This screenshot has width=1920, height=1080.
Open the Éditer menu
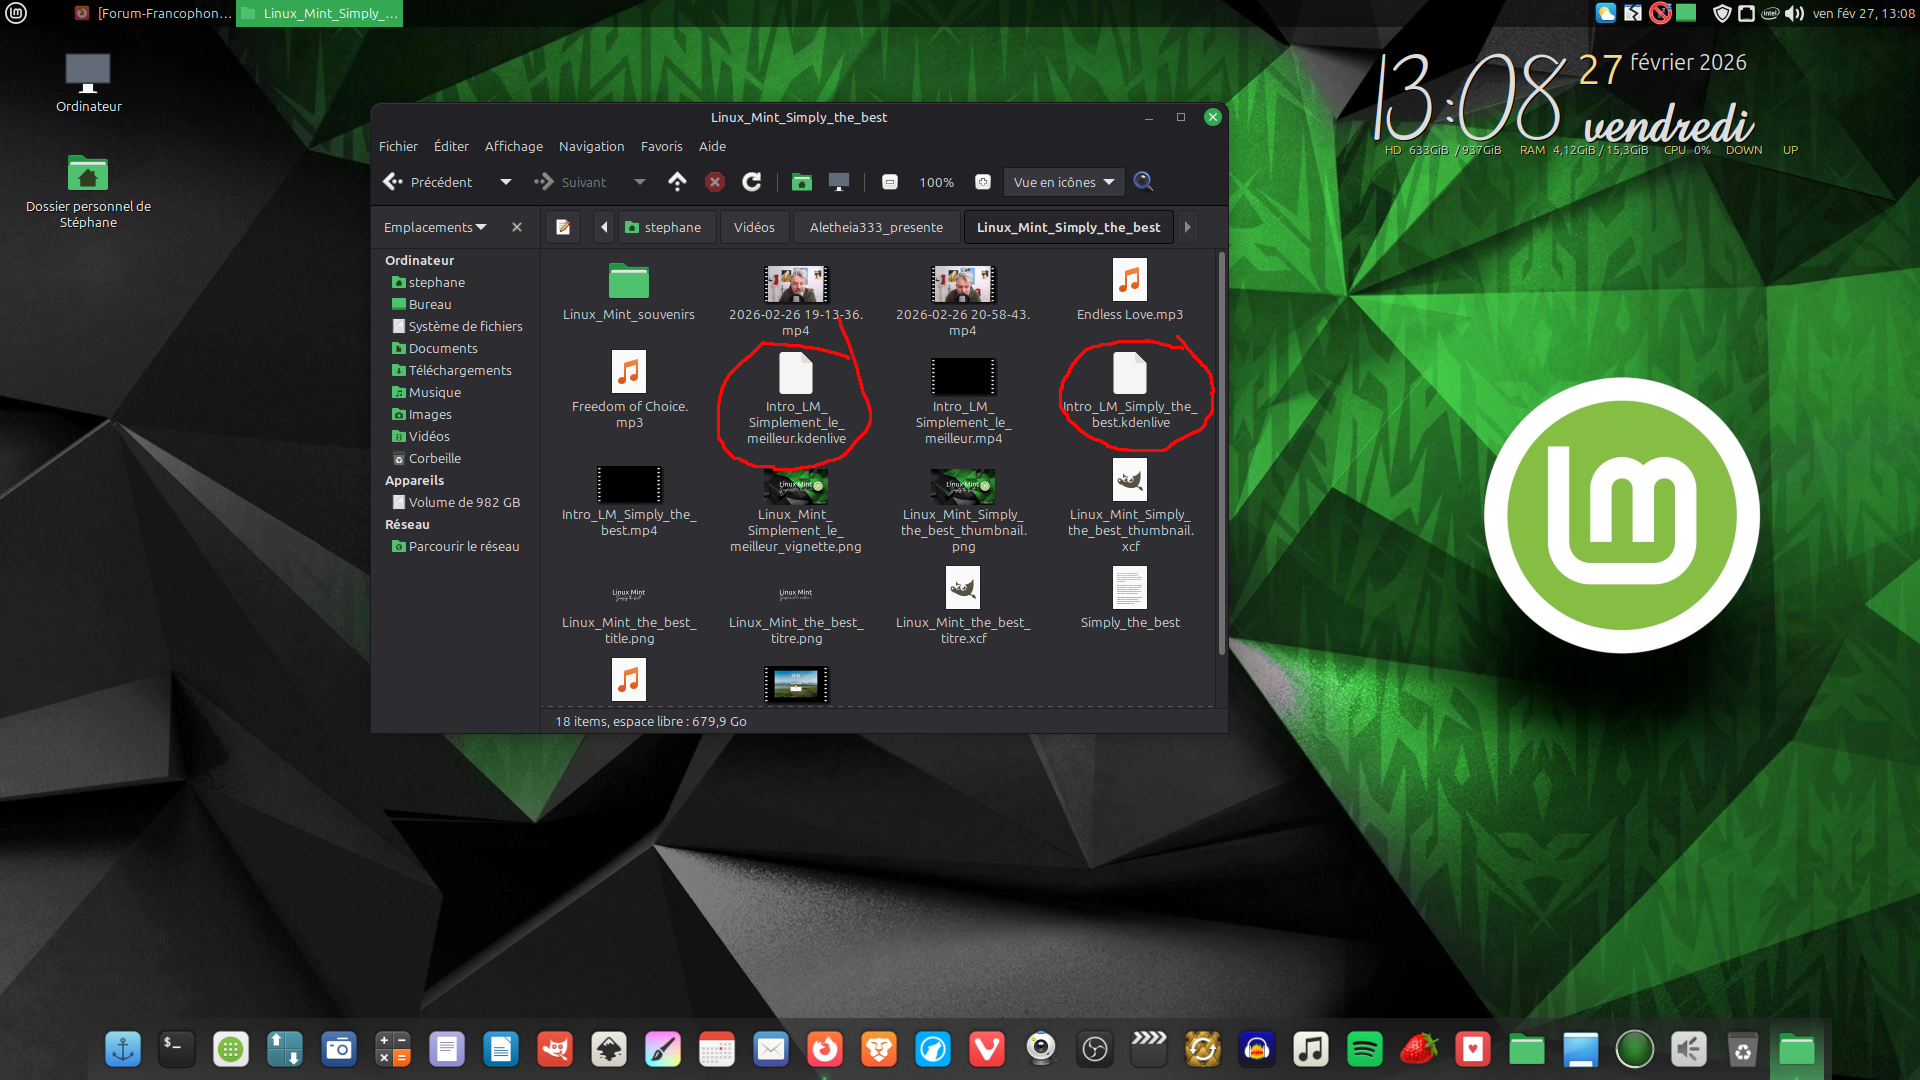[x=451, y=146]
